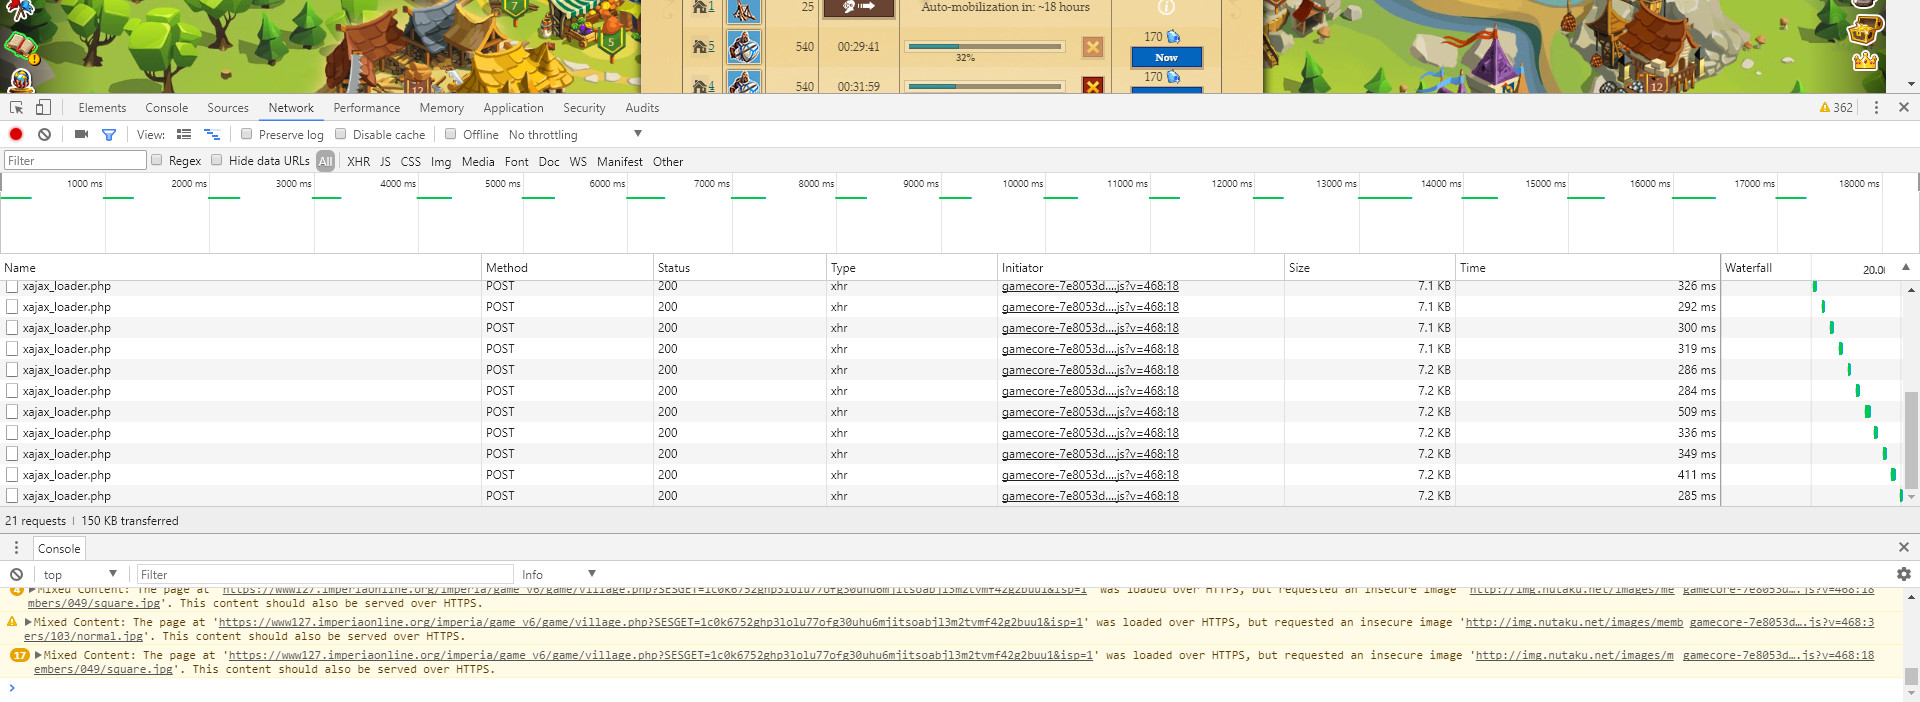The image size is (1920, 702).
Task: Click the soldier unit icon beside 00:29:41
Action: pyautogui.click(x=743, y=47)
